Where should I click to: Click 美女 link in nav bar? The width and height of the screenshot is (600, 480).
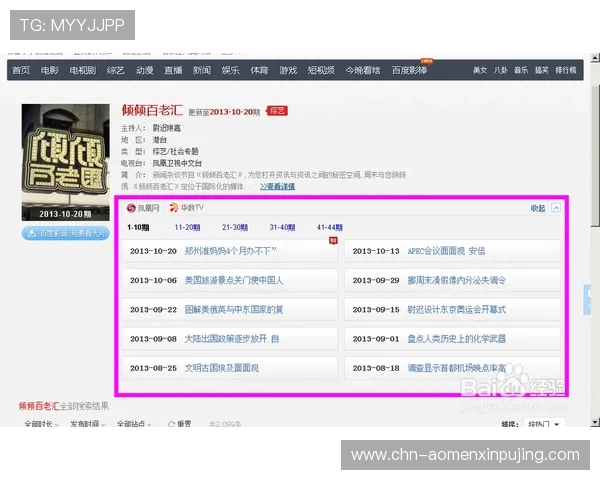(480, 70)
